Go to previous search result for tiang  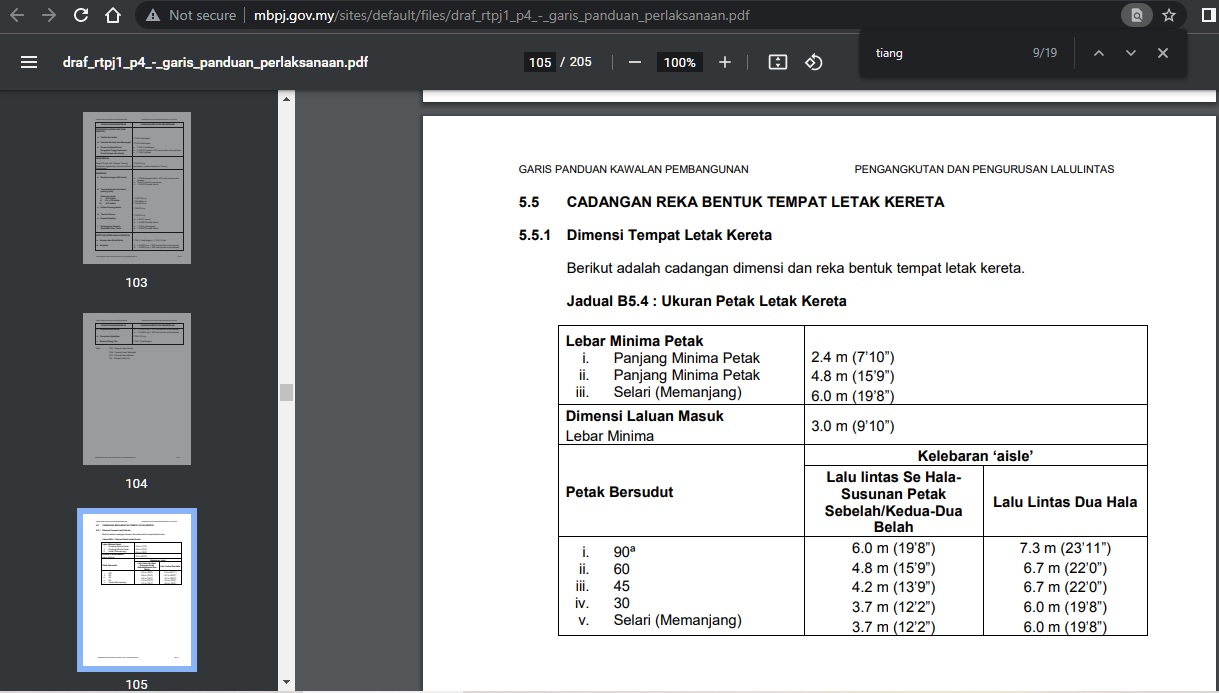pos(1099,53)
